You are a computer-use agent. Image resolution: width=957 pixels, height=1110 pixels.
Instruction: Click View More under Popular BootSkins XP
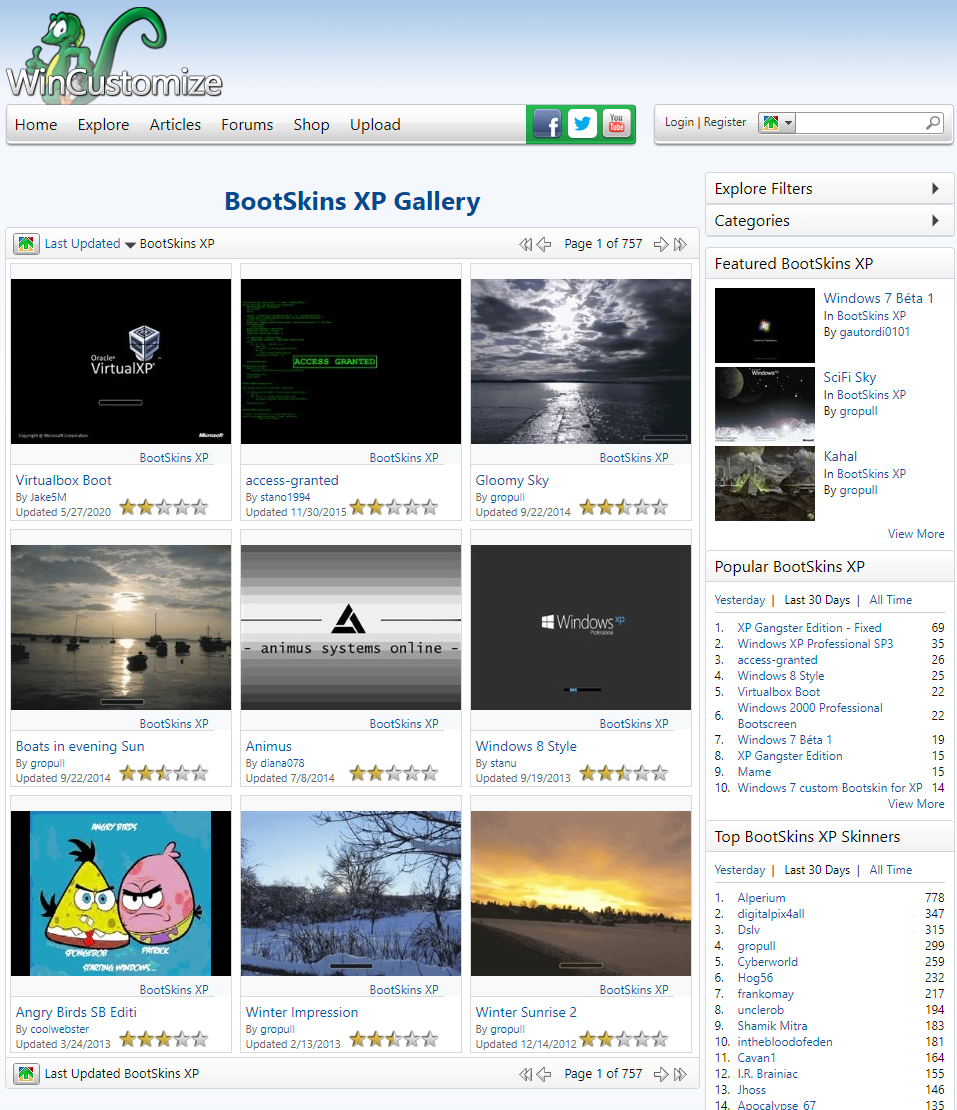coord(916,804)
